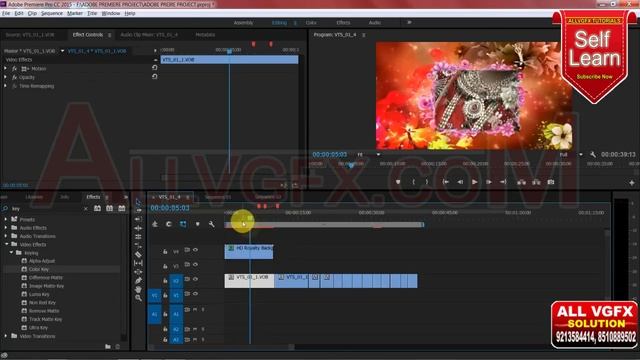This screenshot has width=640, height=360.
Task: Play the program monitor
Action: pyautogui.click(x=474, y=182)
